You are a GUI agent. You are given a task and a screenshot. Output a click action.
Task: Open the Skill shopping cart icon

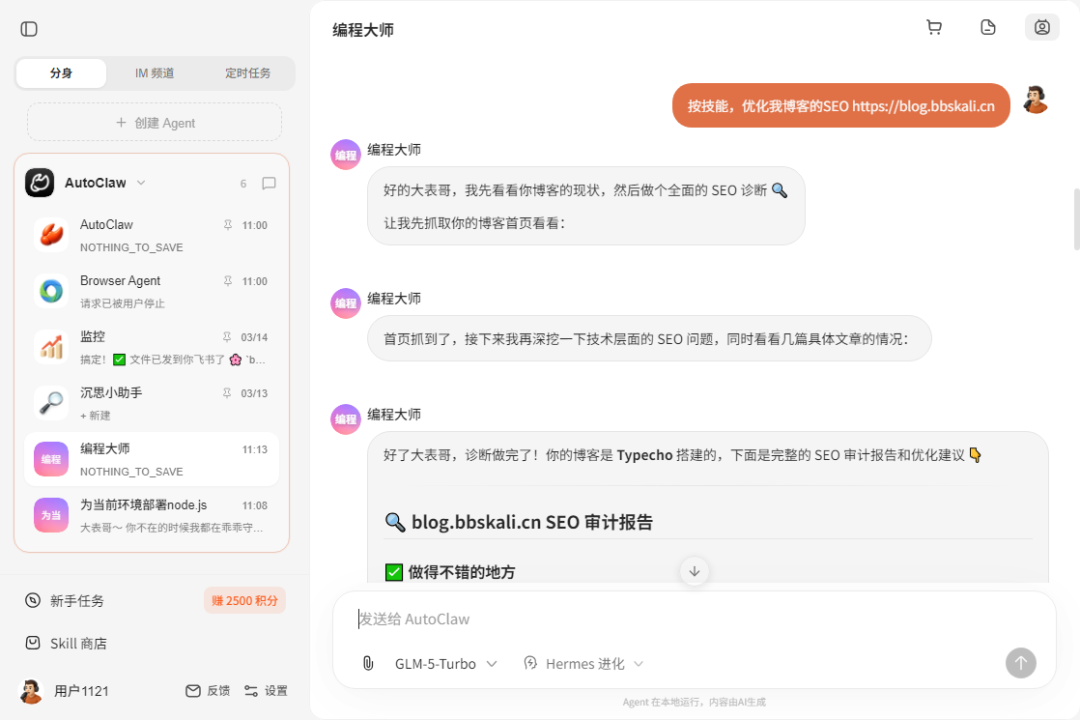[x=934, y=27]
